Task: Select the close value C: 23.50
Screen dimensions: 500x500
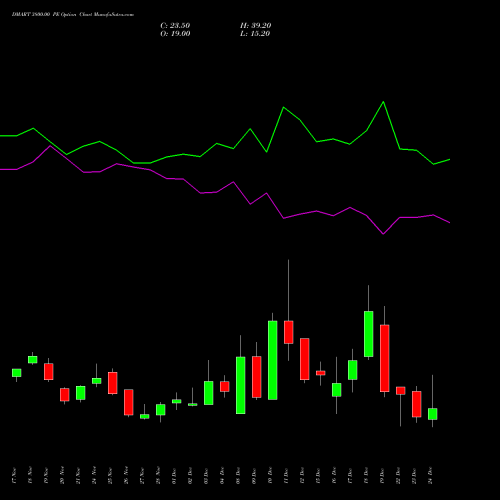Action: [175, 26]
